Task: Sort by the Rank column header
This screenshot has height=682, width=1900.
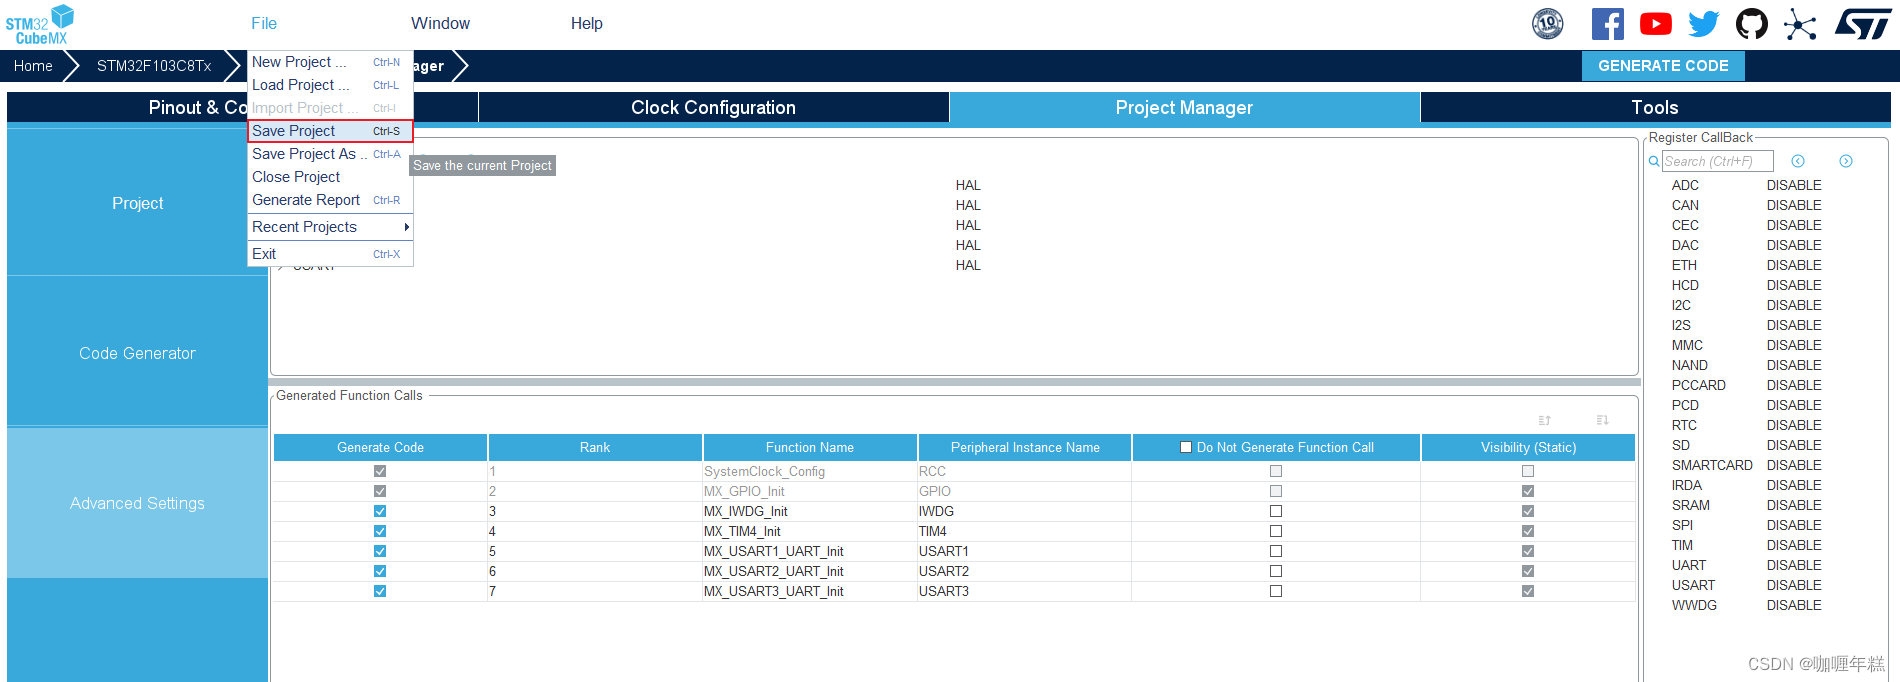Action: point(595,447)
